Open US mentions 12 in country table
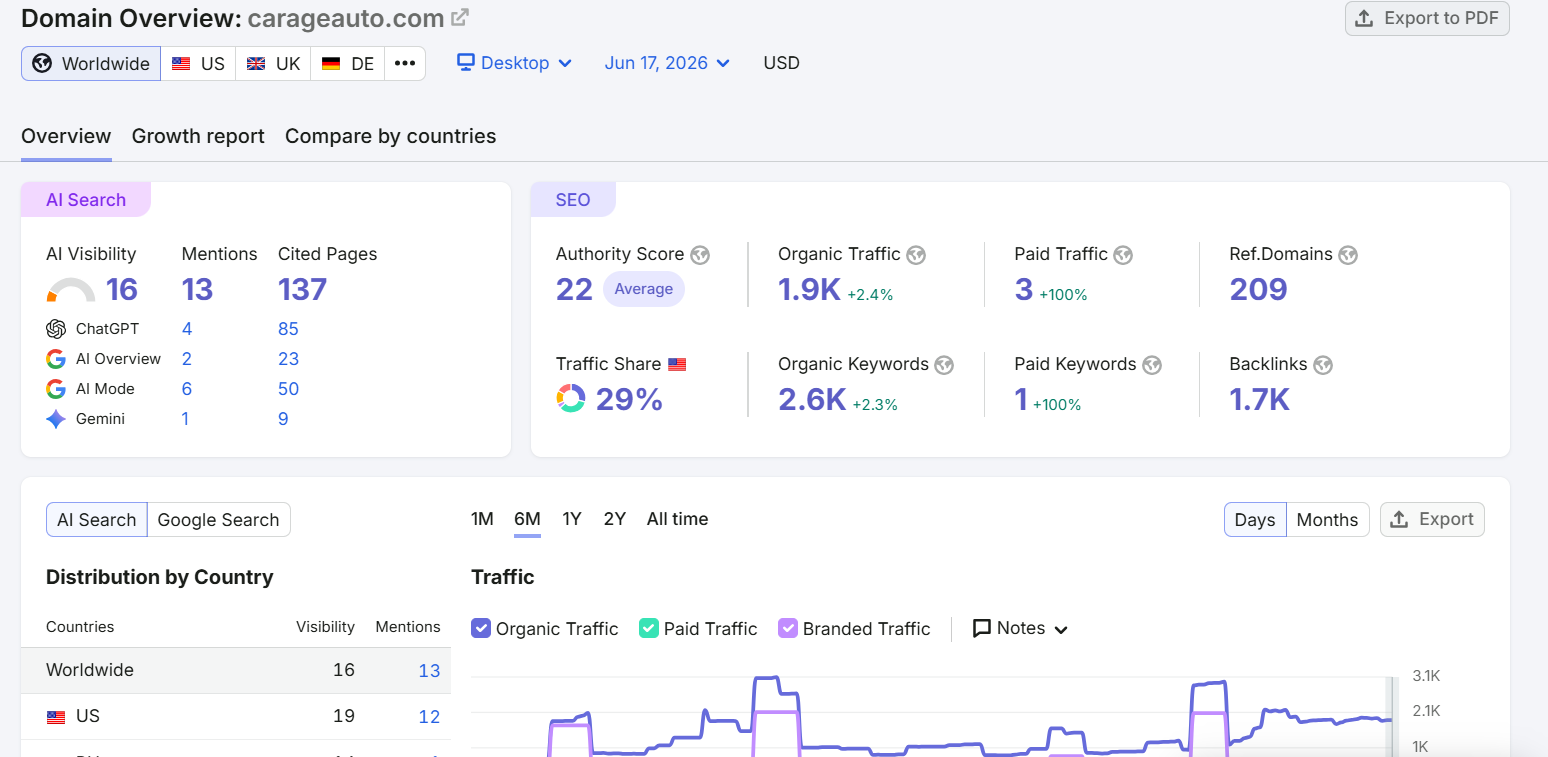The height and width of the screenshot is (757, 1548). click(x=429, y=717)
